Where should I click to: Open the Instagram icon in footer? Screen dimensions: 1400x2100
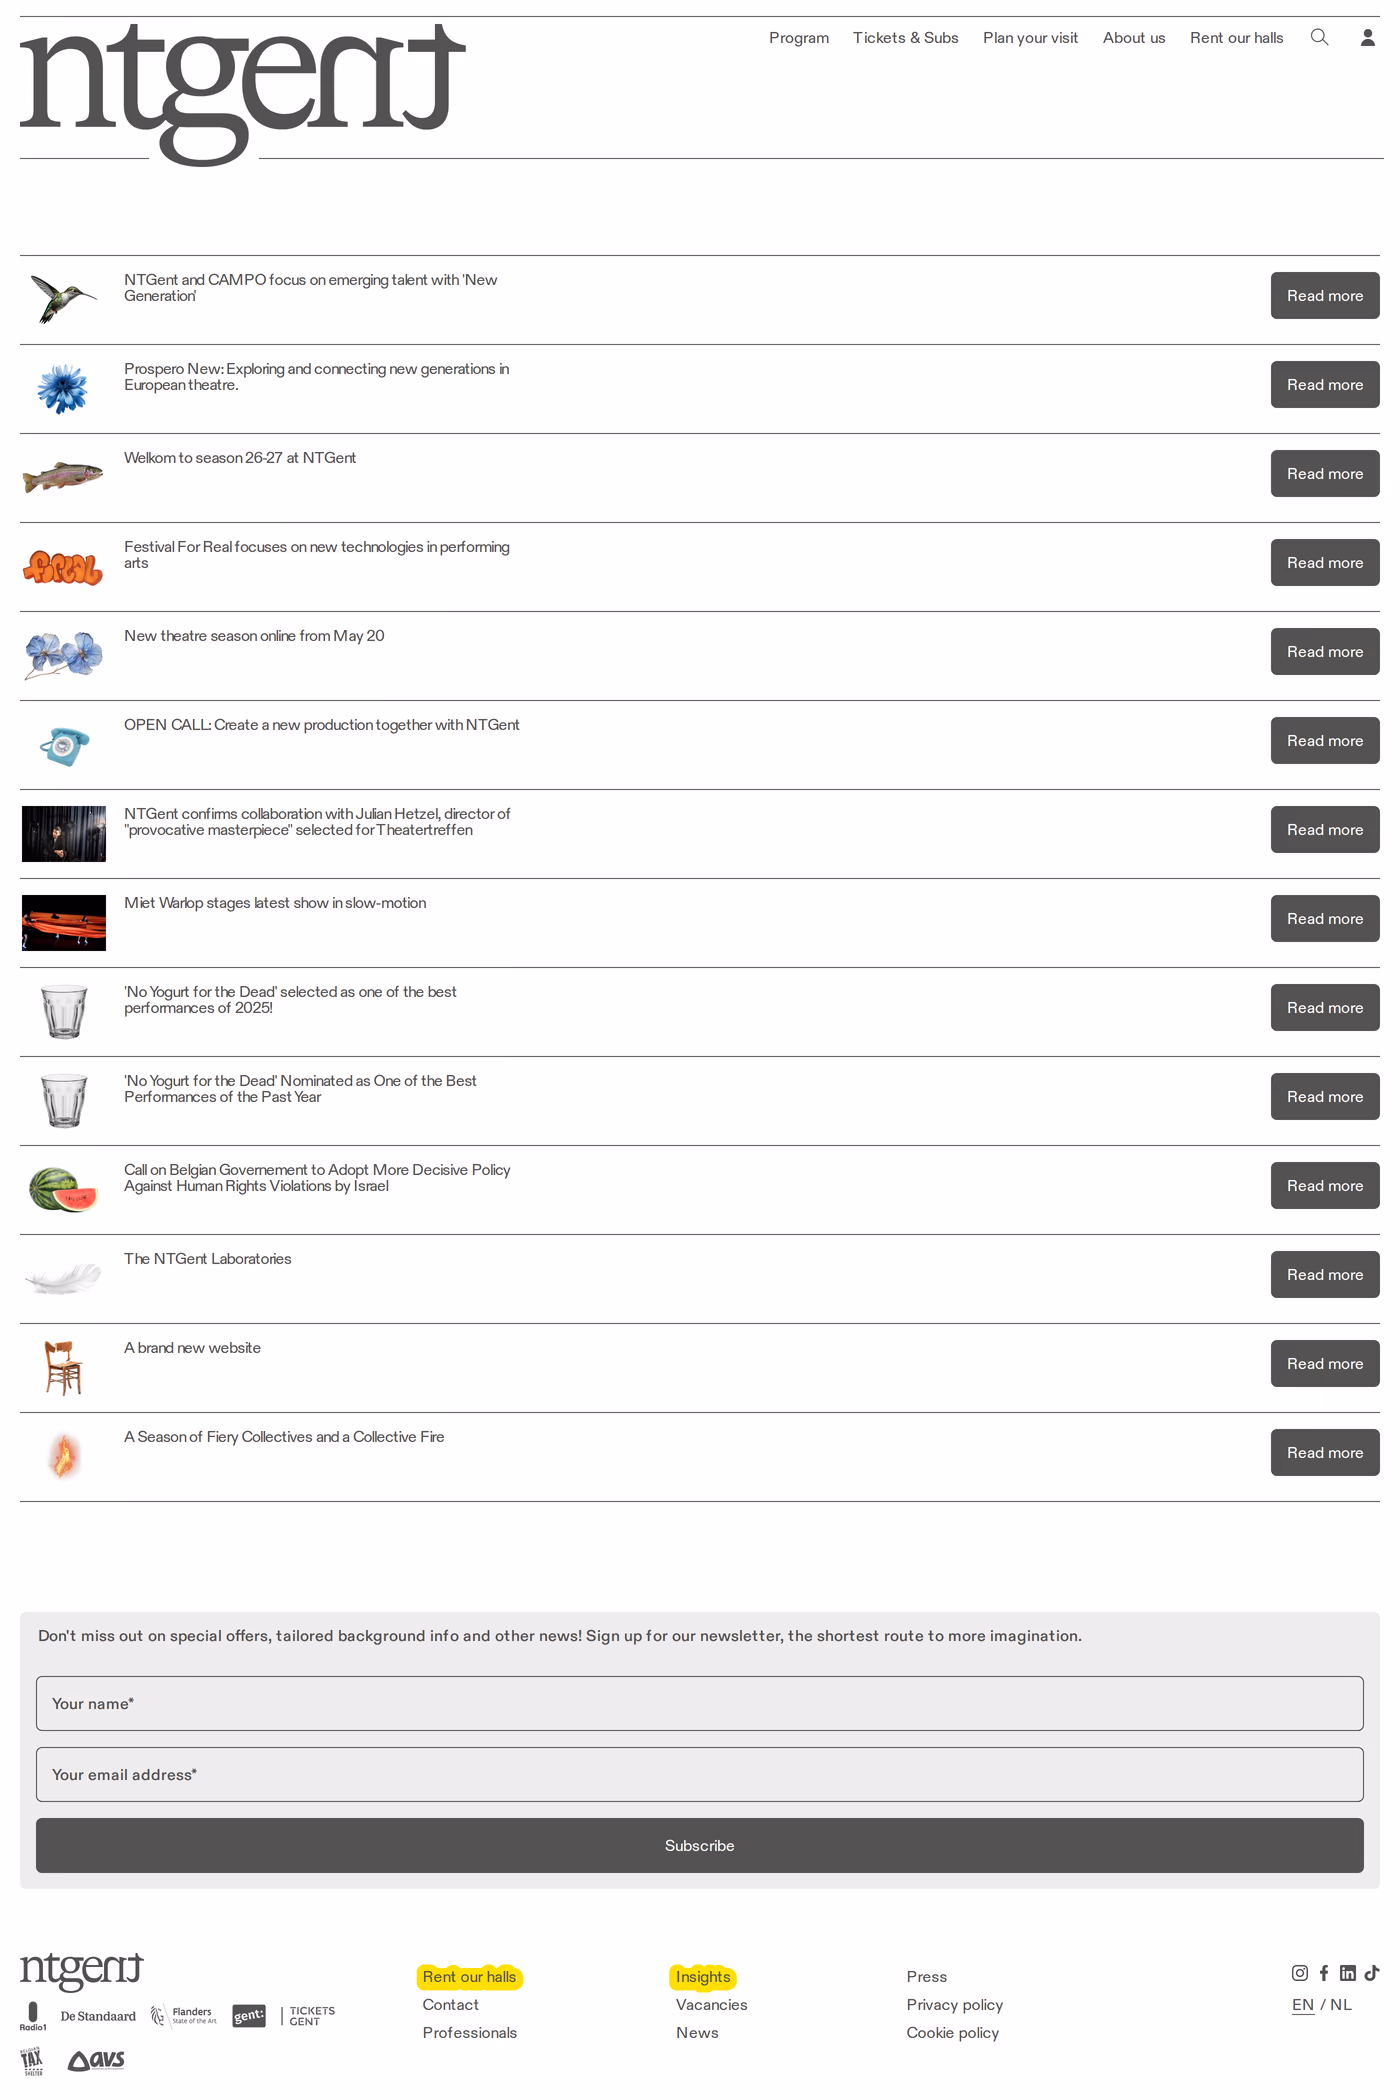[x=1299, y=1972]
